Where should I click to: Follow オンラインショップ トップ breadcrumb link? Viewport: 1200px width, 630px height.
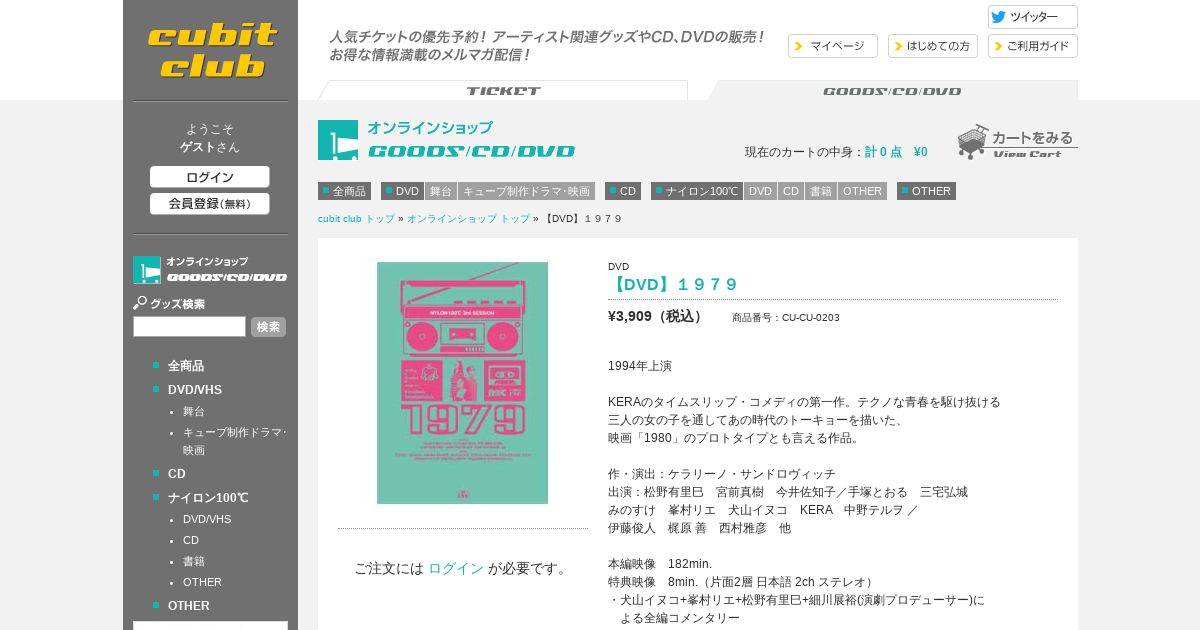pos(468,219)
